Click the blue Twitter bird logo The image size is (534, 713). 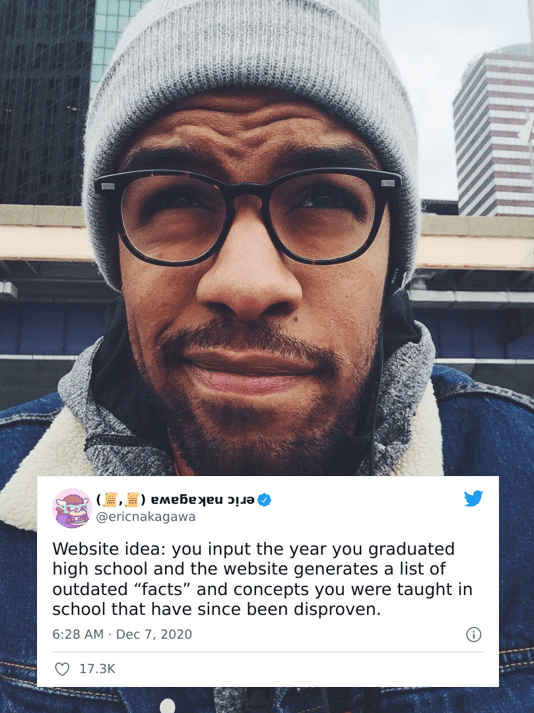click(473, 498)
